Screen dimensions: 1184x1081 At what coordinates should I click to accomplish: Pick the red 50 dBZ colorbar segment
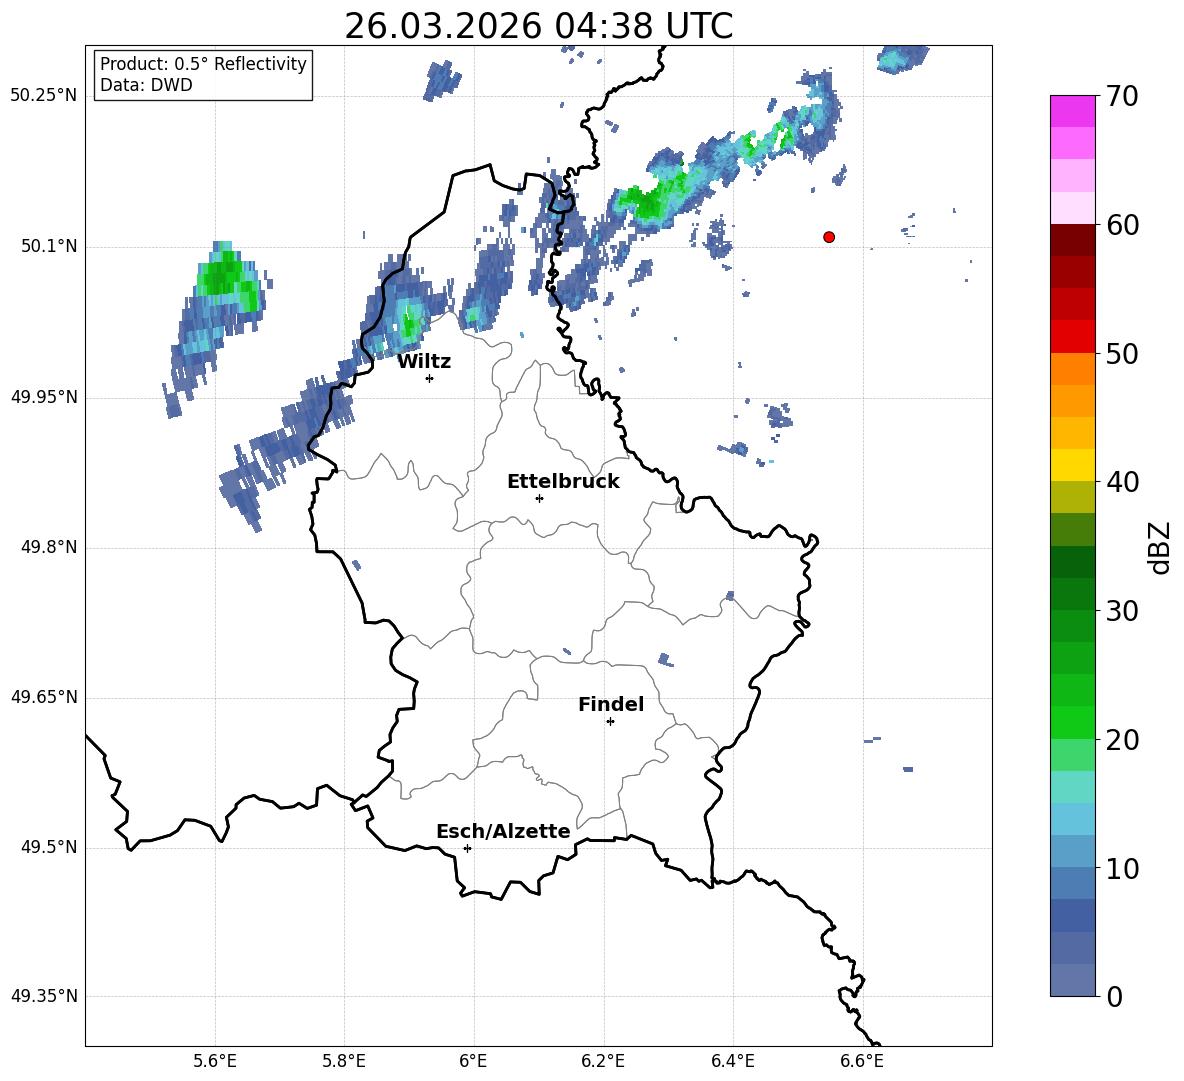1072,336
